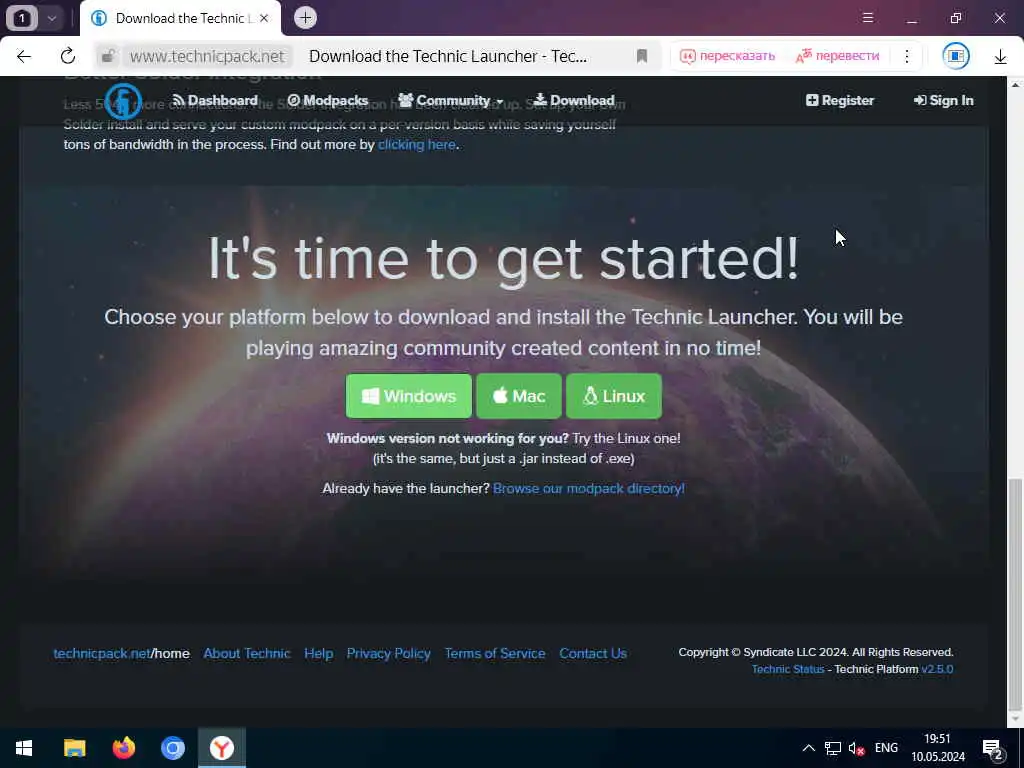
Task: Show hidden system tray icons
Action: point(808,748)
